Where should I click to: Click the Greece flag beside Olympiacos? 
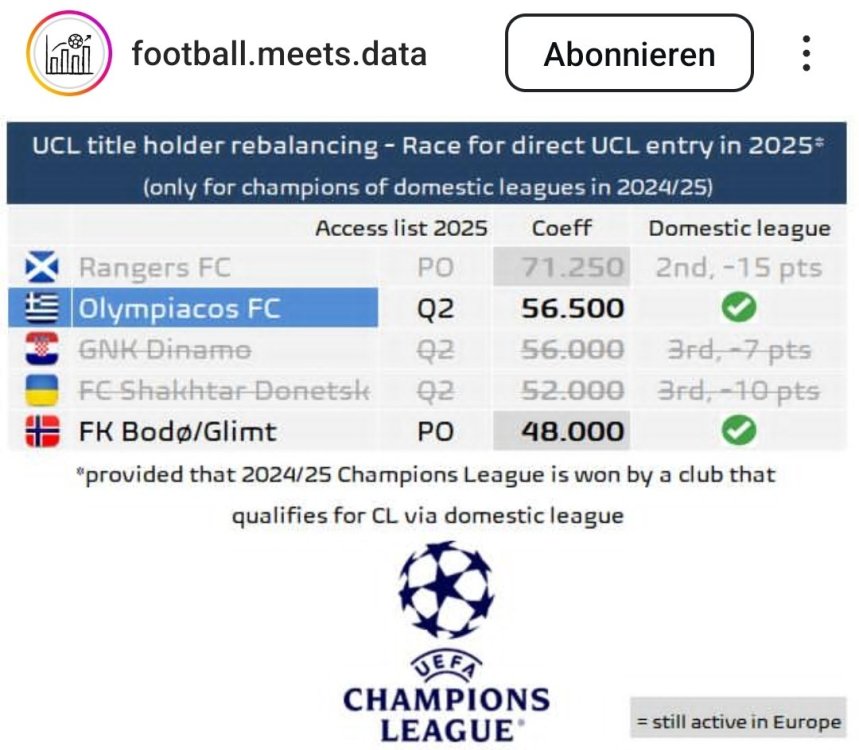[x=41, y=308]
